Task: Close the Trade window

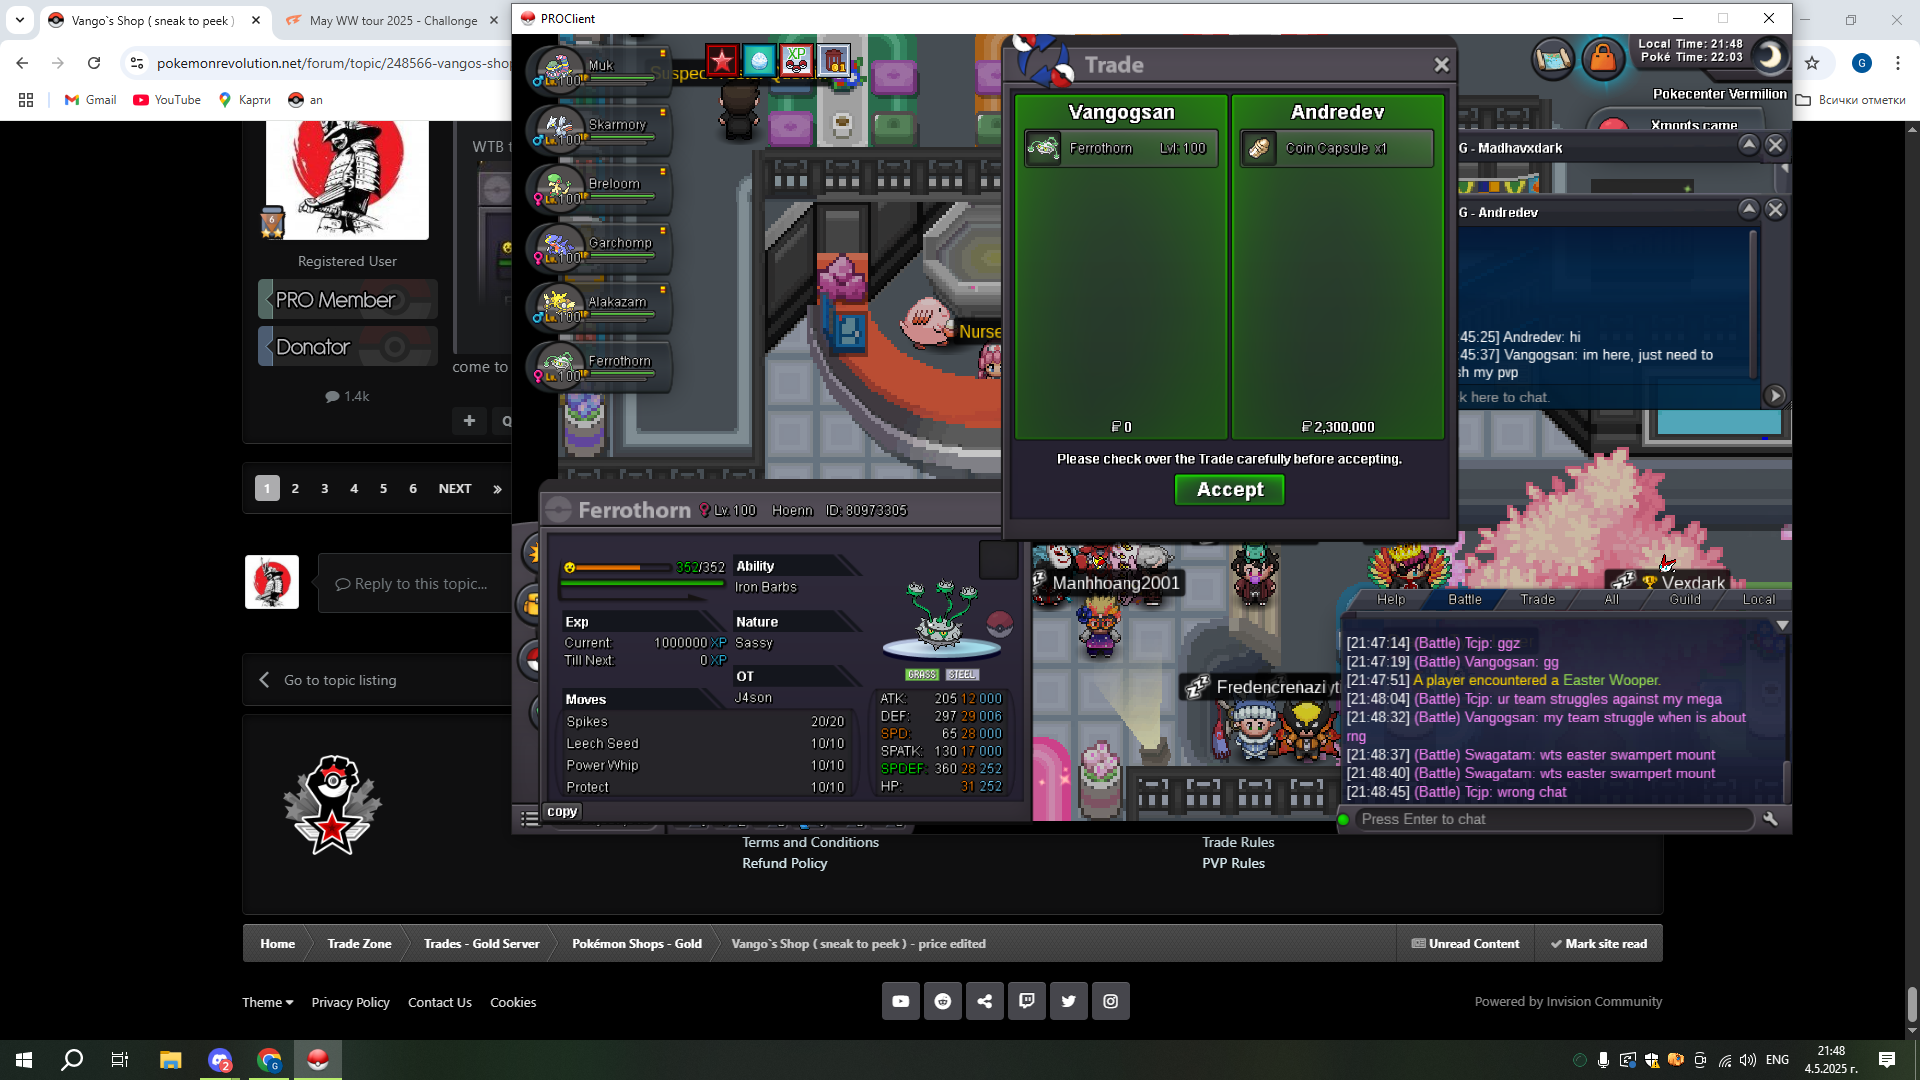Action: click(1441, 65)
